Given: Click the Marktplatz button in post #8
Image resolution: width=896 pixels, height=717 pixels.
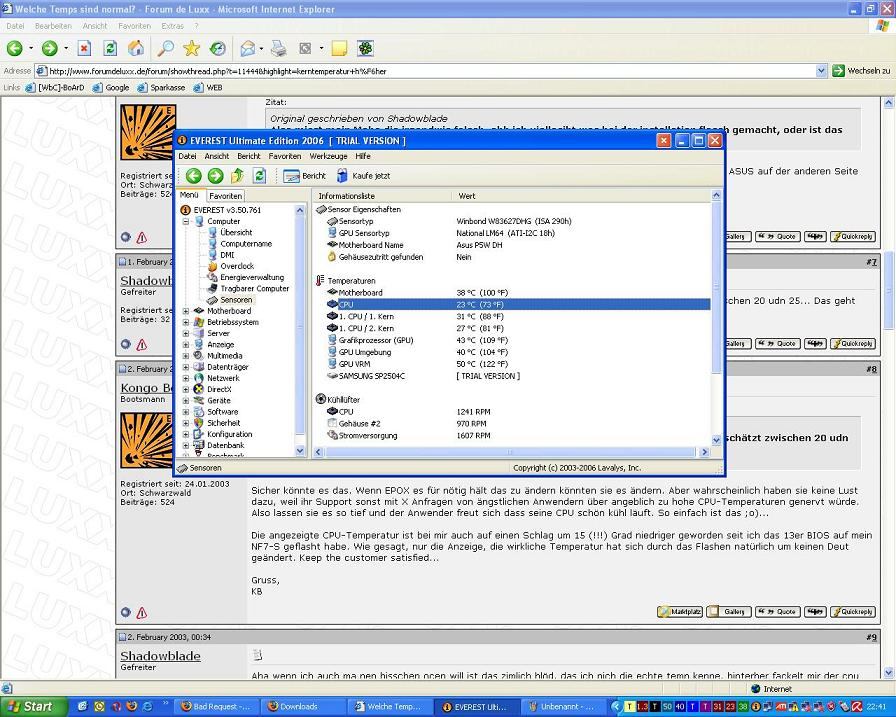Looking at the screenshot, I should (679, 612).
